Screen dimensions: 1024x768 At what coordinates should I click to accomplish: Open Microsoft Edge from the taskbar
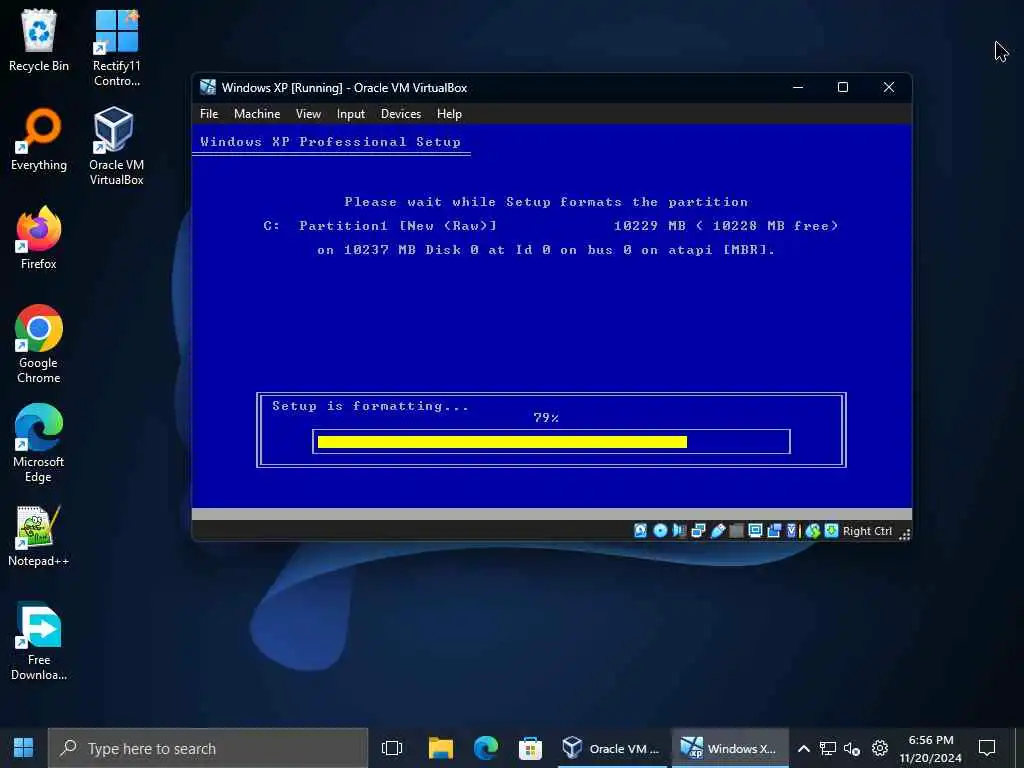point(485,748)
